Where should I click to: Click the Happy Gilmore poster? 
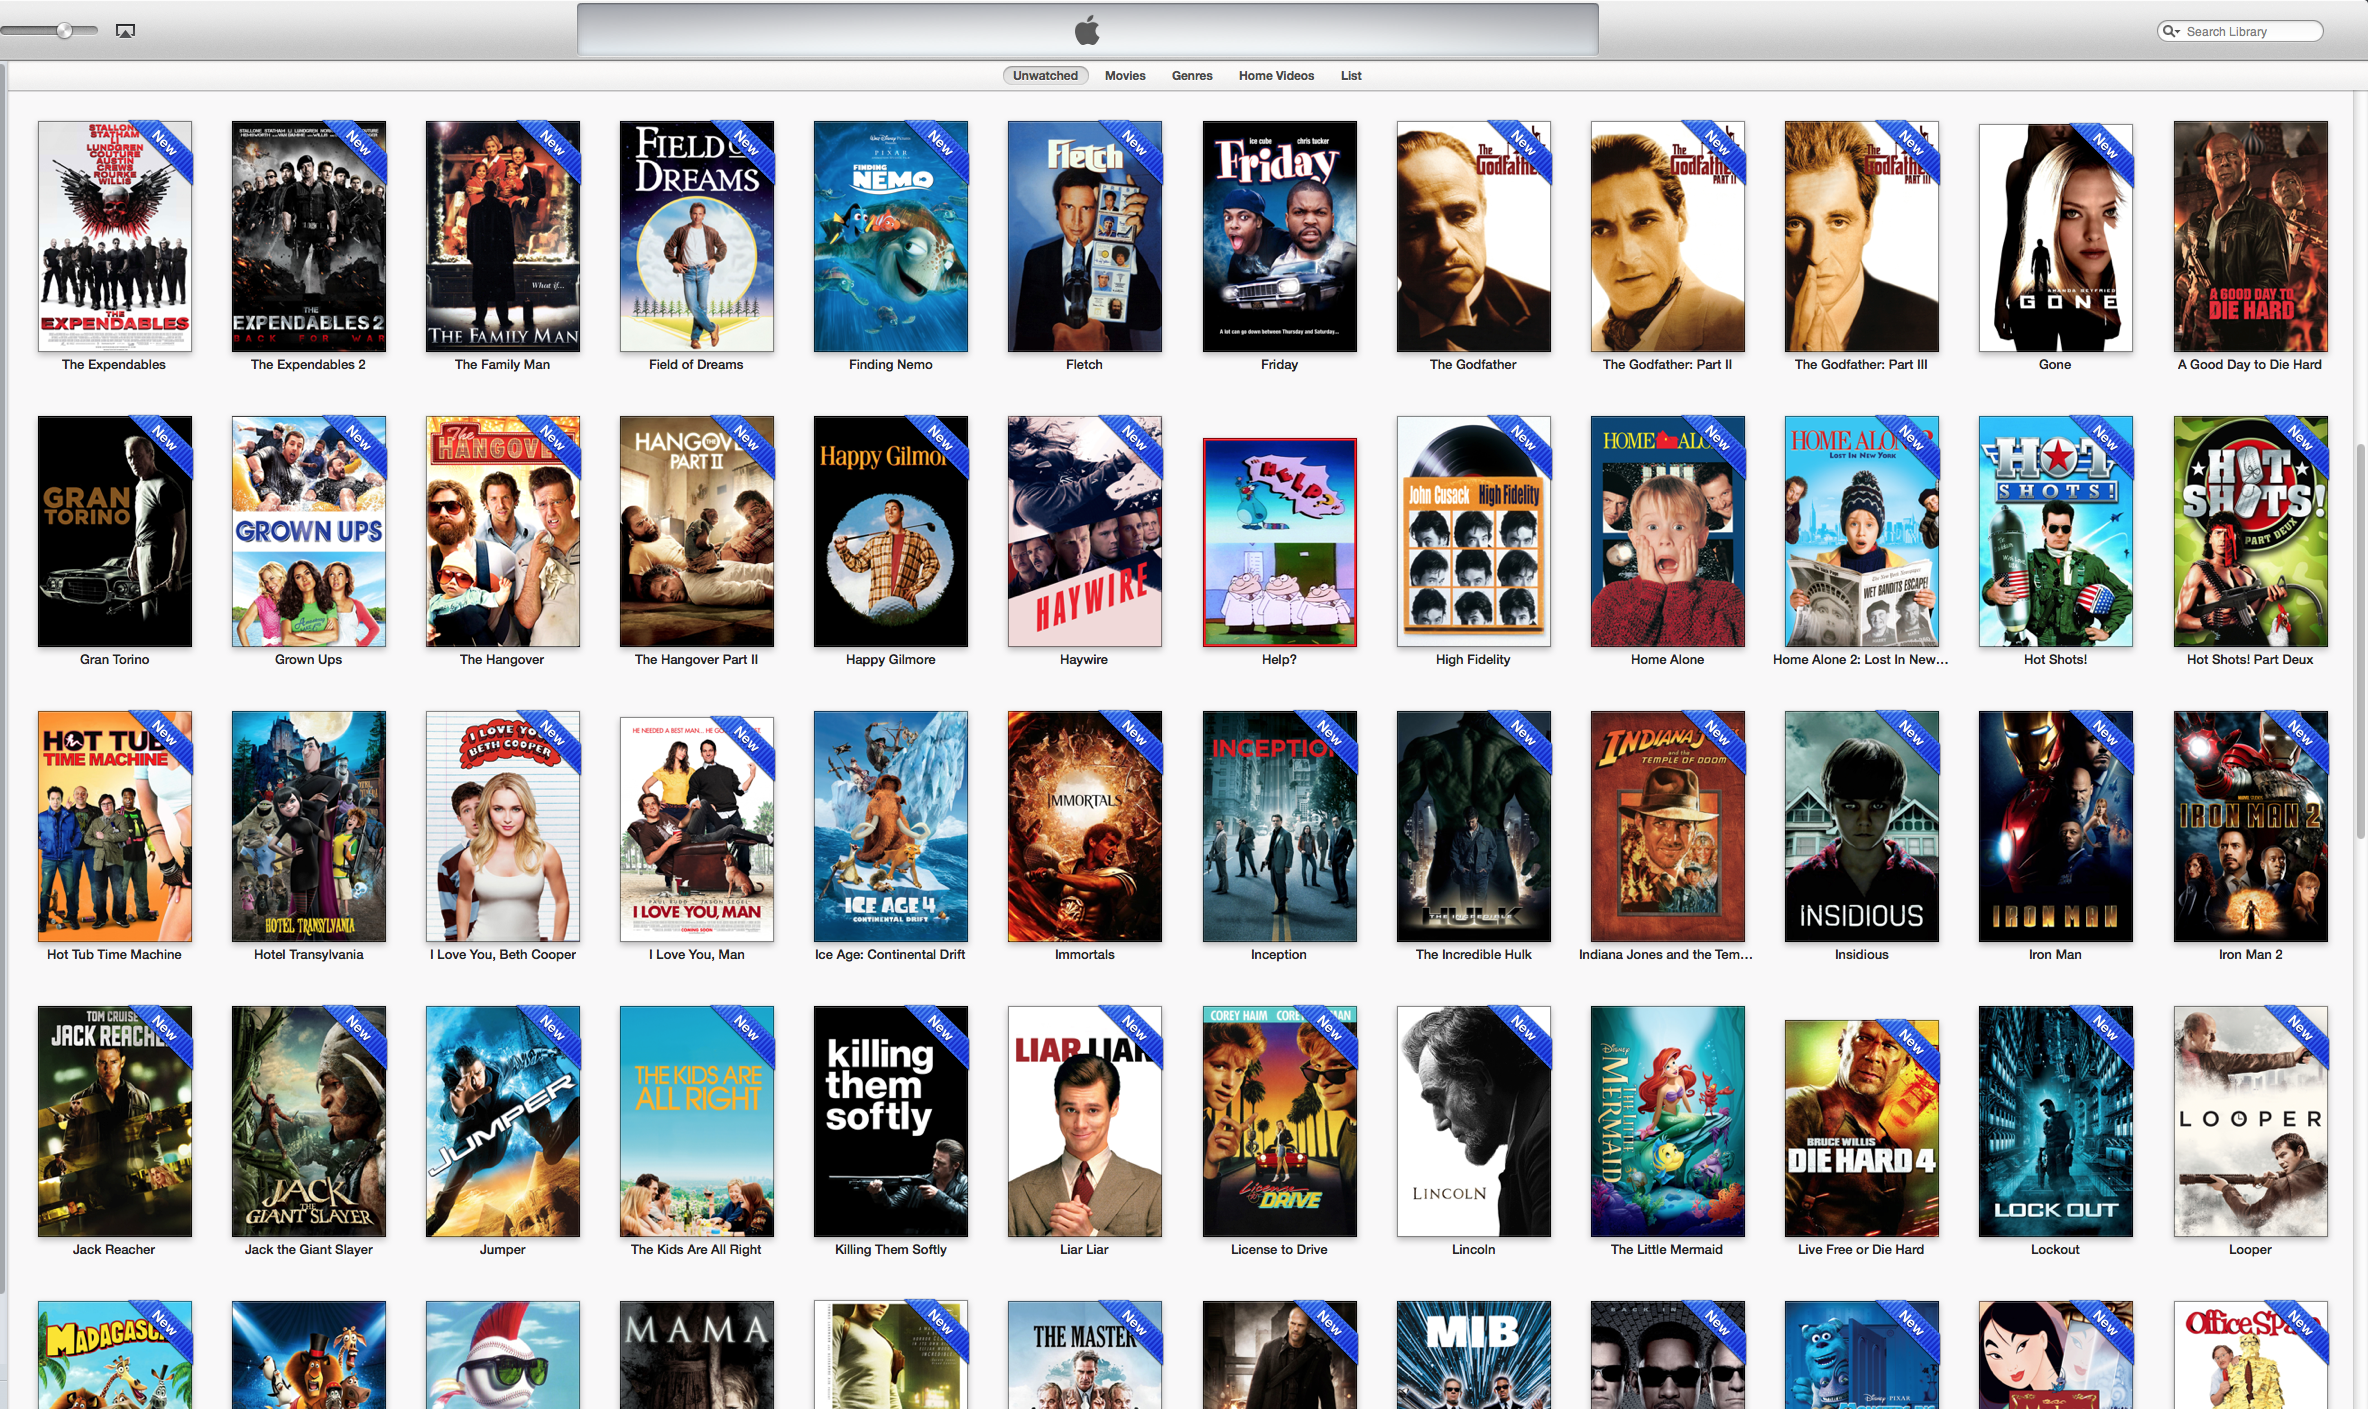click(891, 531)
